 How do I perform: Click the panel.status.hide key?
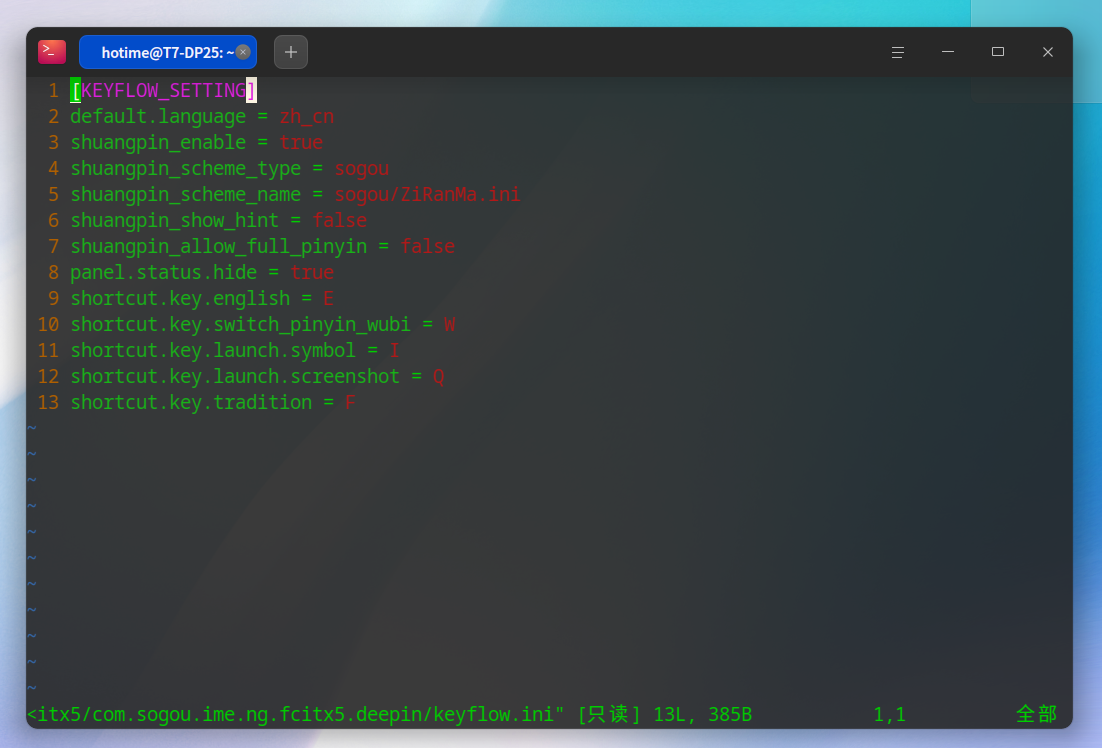click(x=164, y=273)
